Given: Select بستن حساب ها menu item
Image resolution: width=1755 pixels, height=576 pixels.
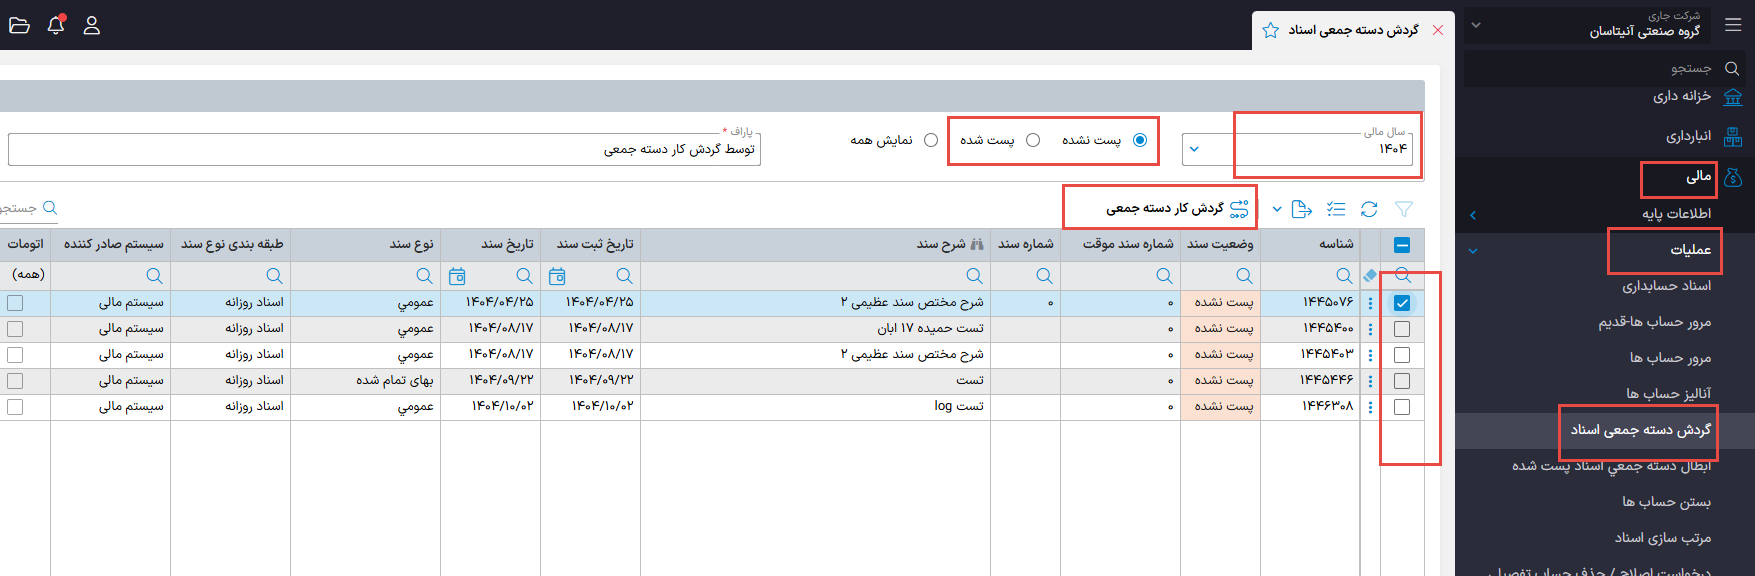Looking at the screenshot, I should click(x=1666, y=502).
